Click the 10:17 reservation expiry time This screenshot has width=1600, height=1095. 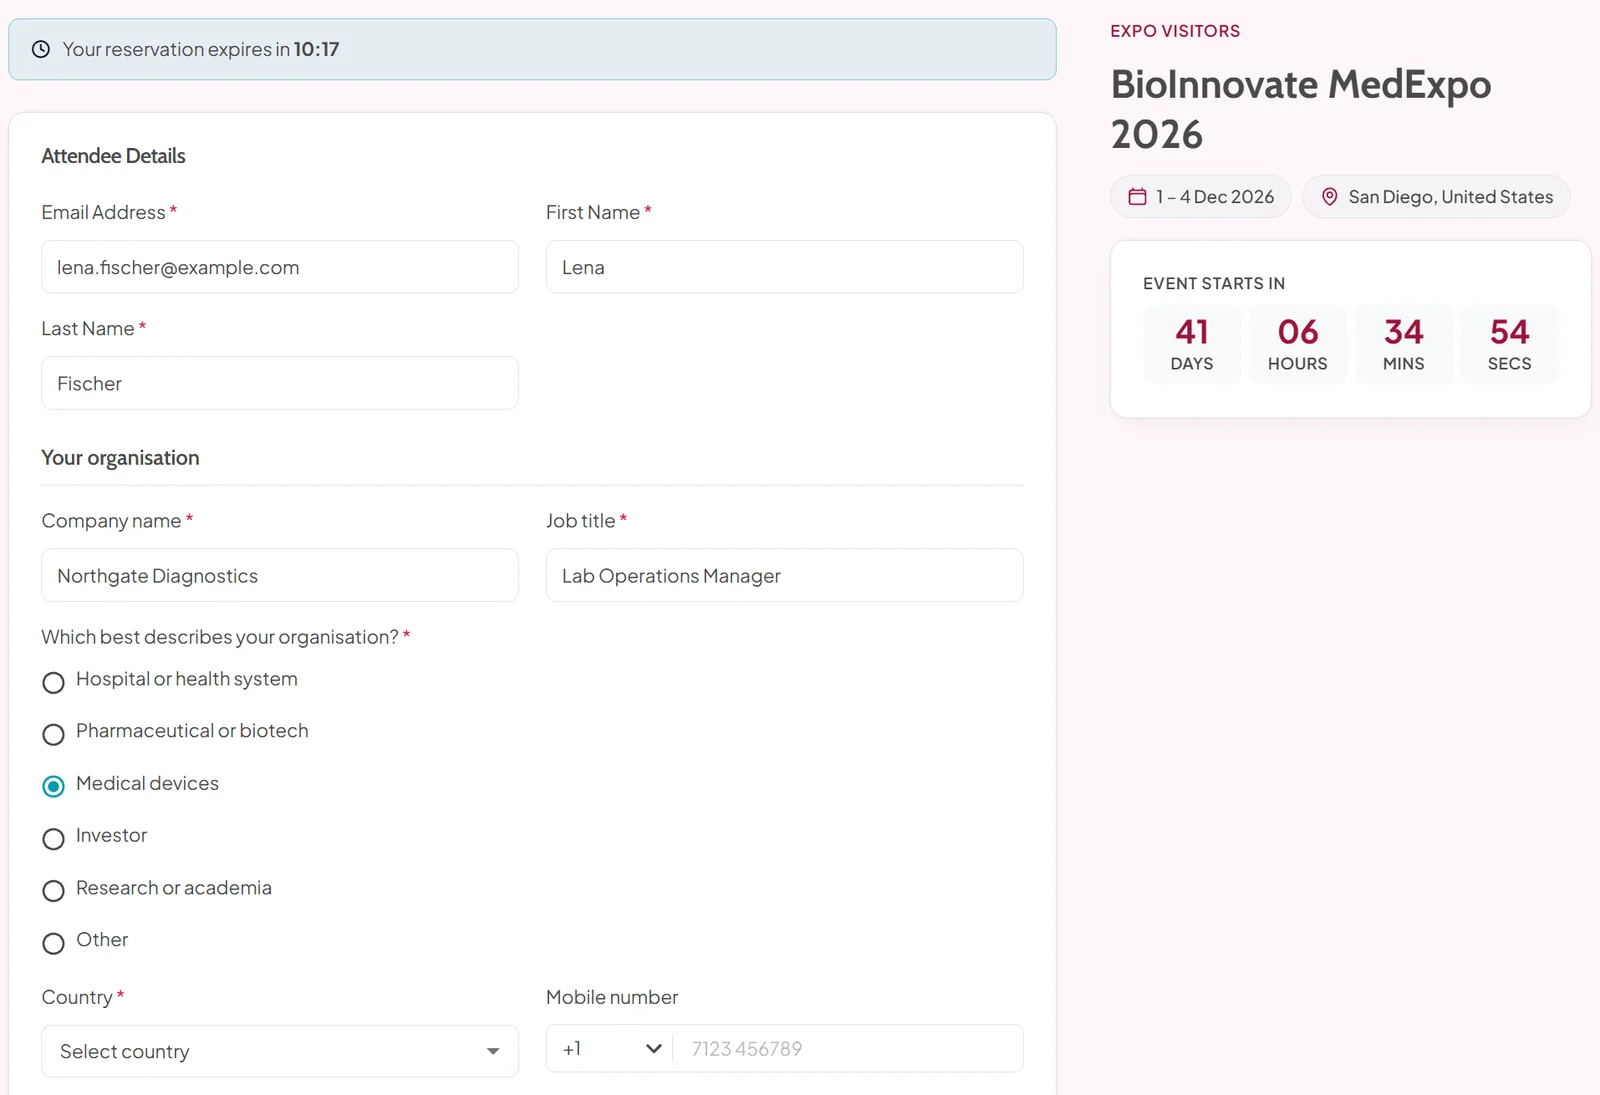point(316,49)
